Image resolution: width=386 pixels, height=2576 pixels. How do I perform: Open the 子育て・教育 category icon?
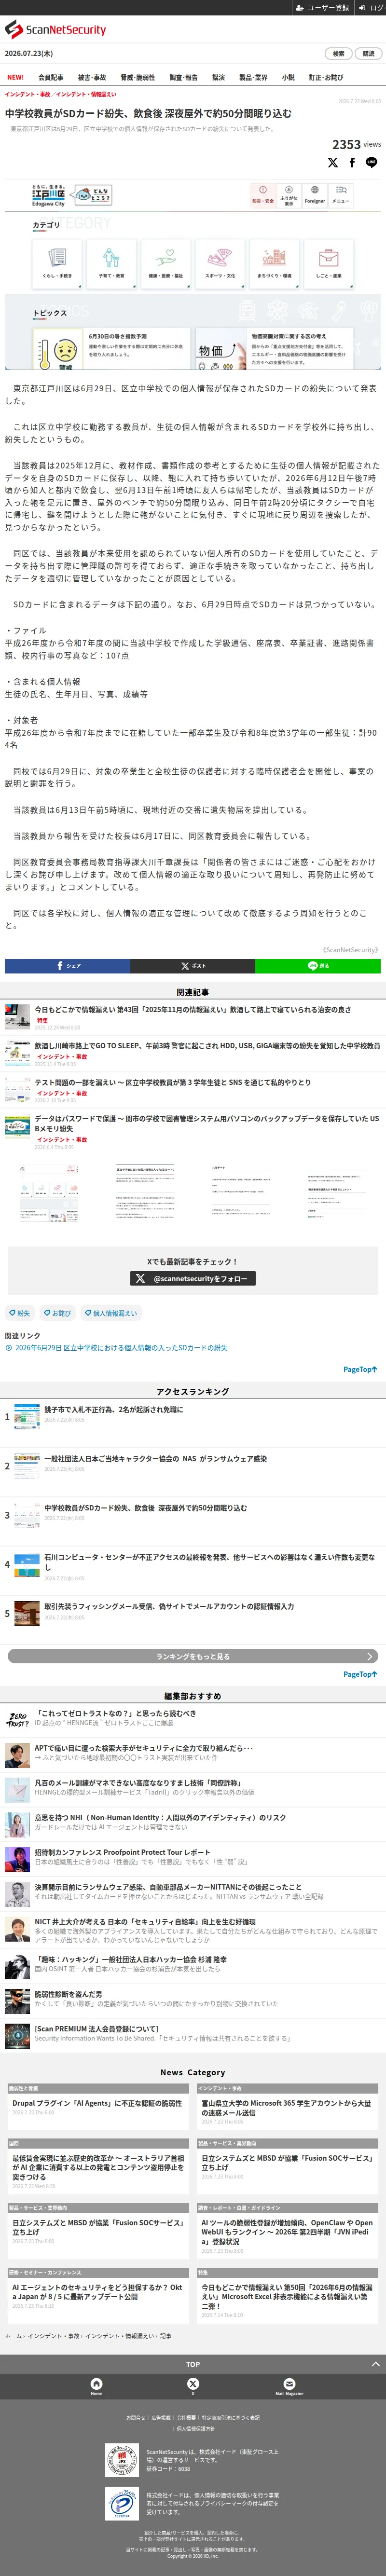(x=112, y=265)
